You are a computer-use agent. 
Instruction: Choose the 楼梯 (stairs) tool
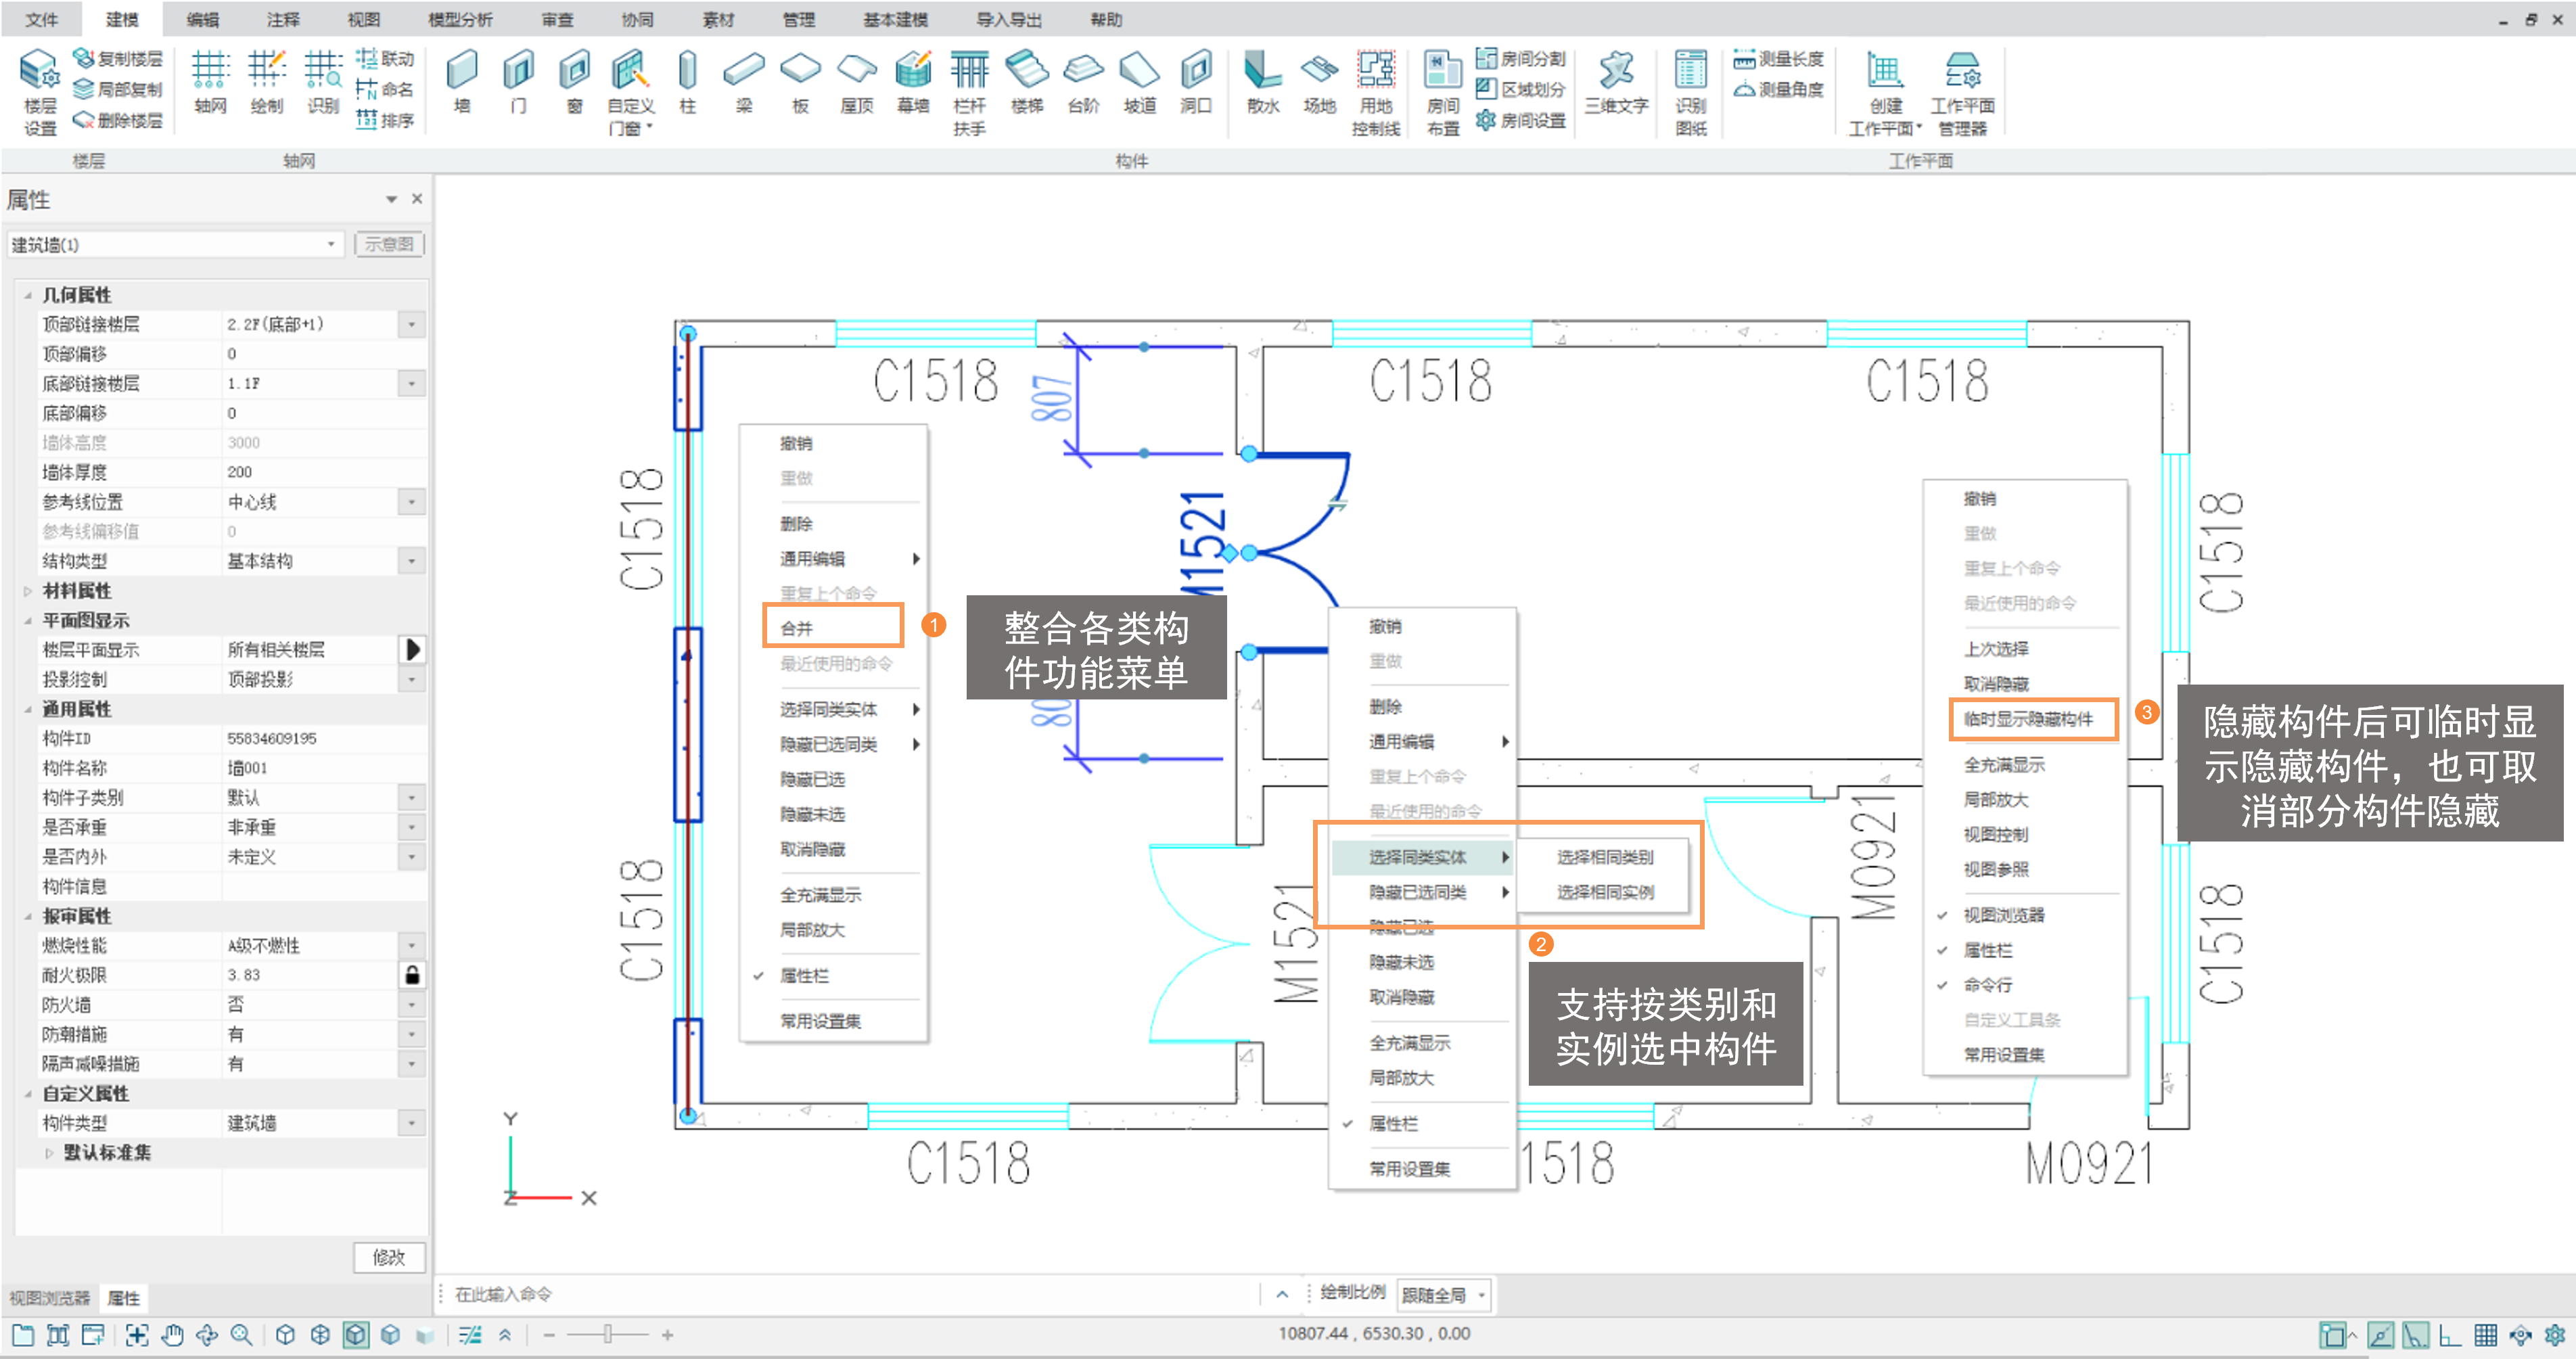tap(1026, 80)
